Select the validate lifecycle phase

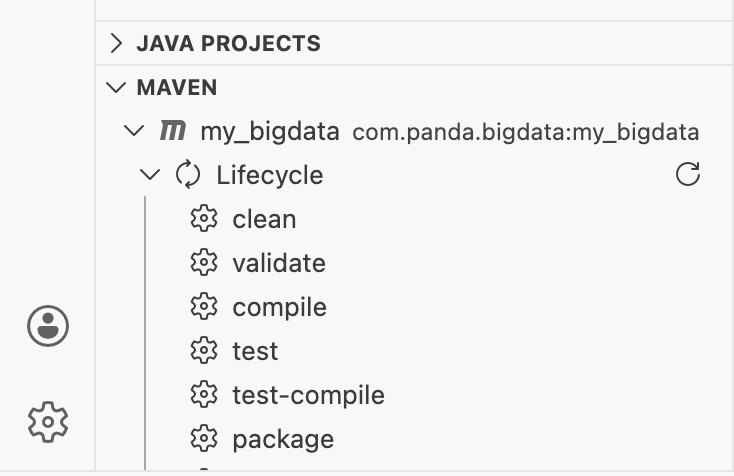(279, 263)
